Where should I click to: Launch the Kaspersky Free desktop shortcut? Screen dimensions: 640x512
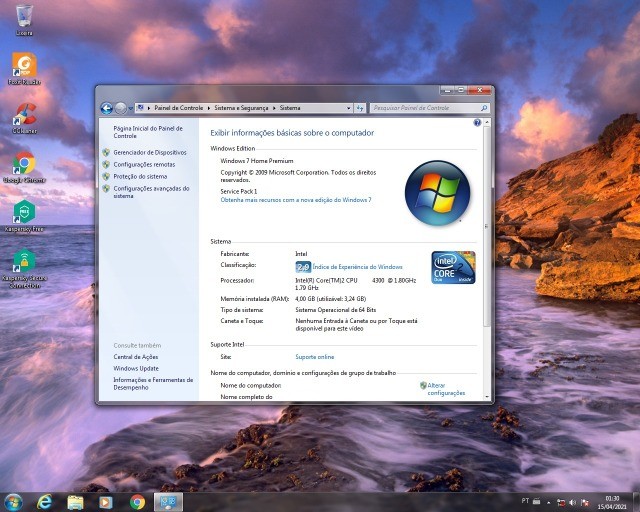24,216
